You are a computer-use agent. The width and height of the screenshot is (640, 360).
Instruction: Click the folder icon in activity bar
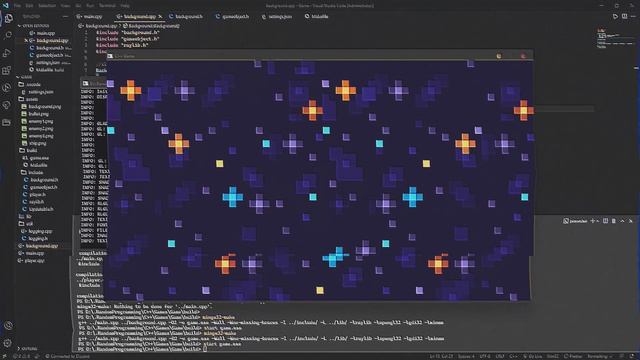(7, 122)
